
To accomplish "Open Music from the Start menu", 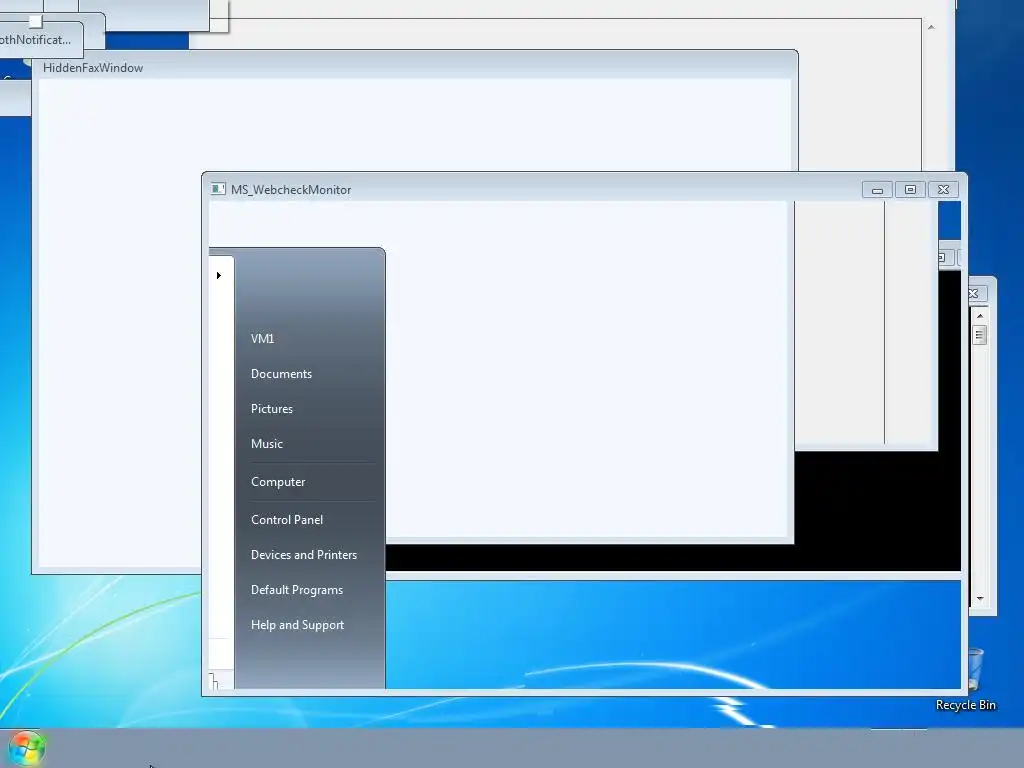I will point(267,443).
